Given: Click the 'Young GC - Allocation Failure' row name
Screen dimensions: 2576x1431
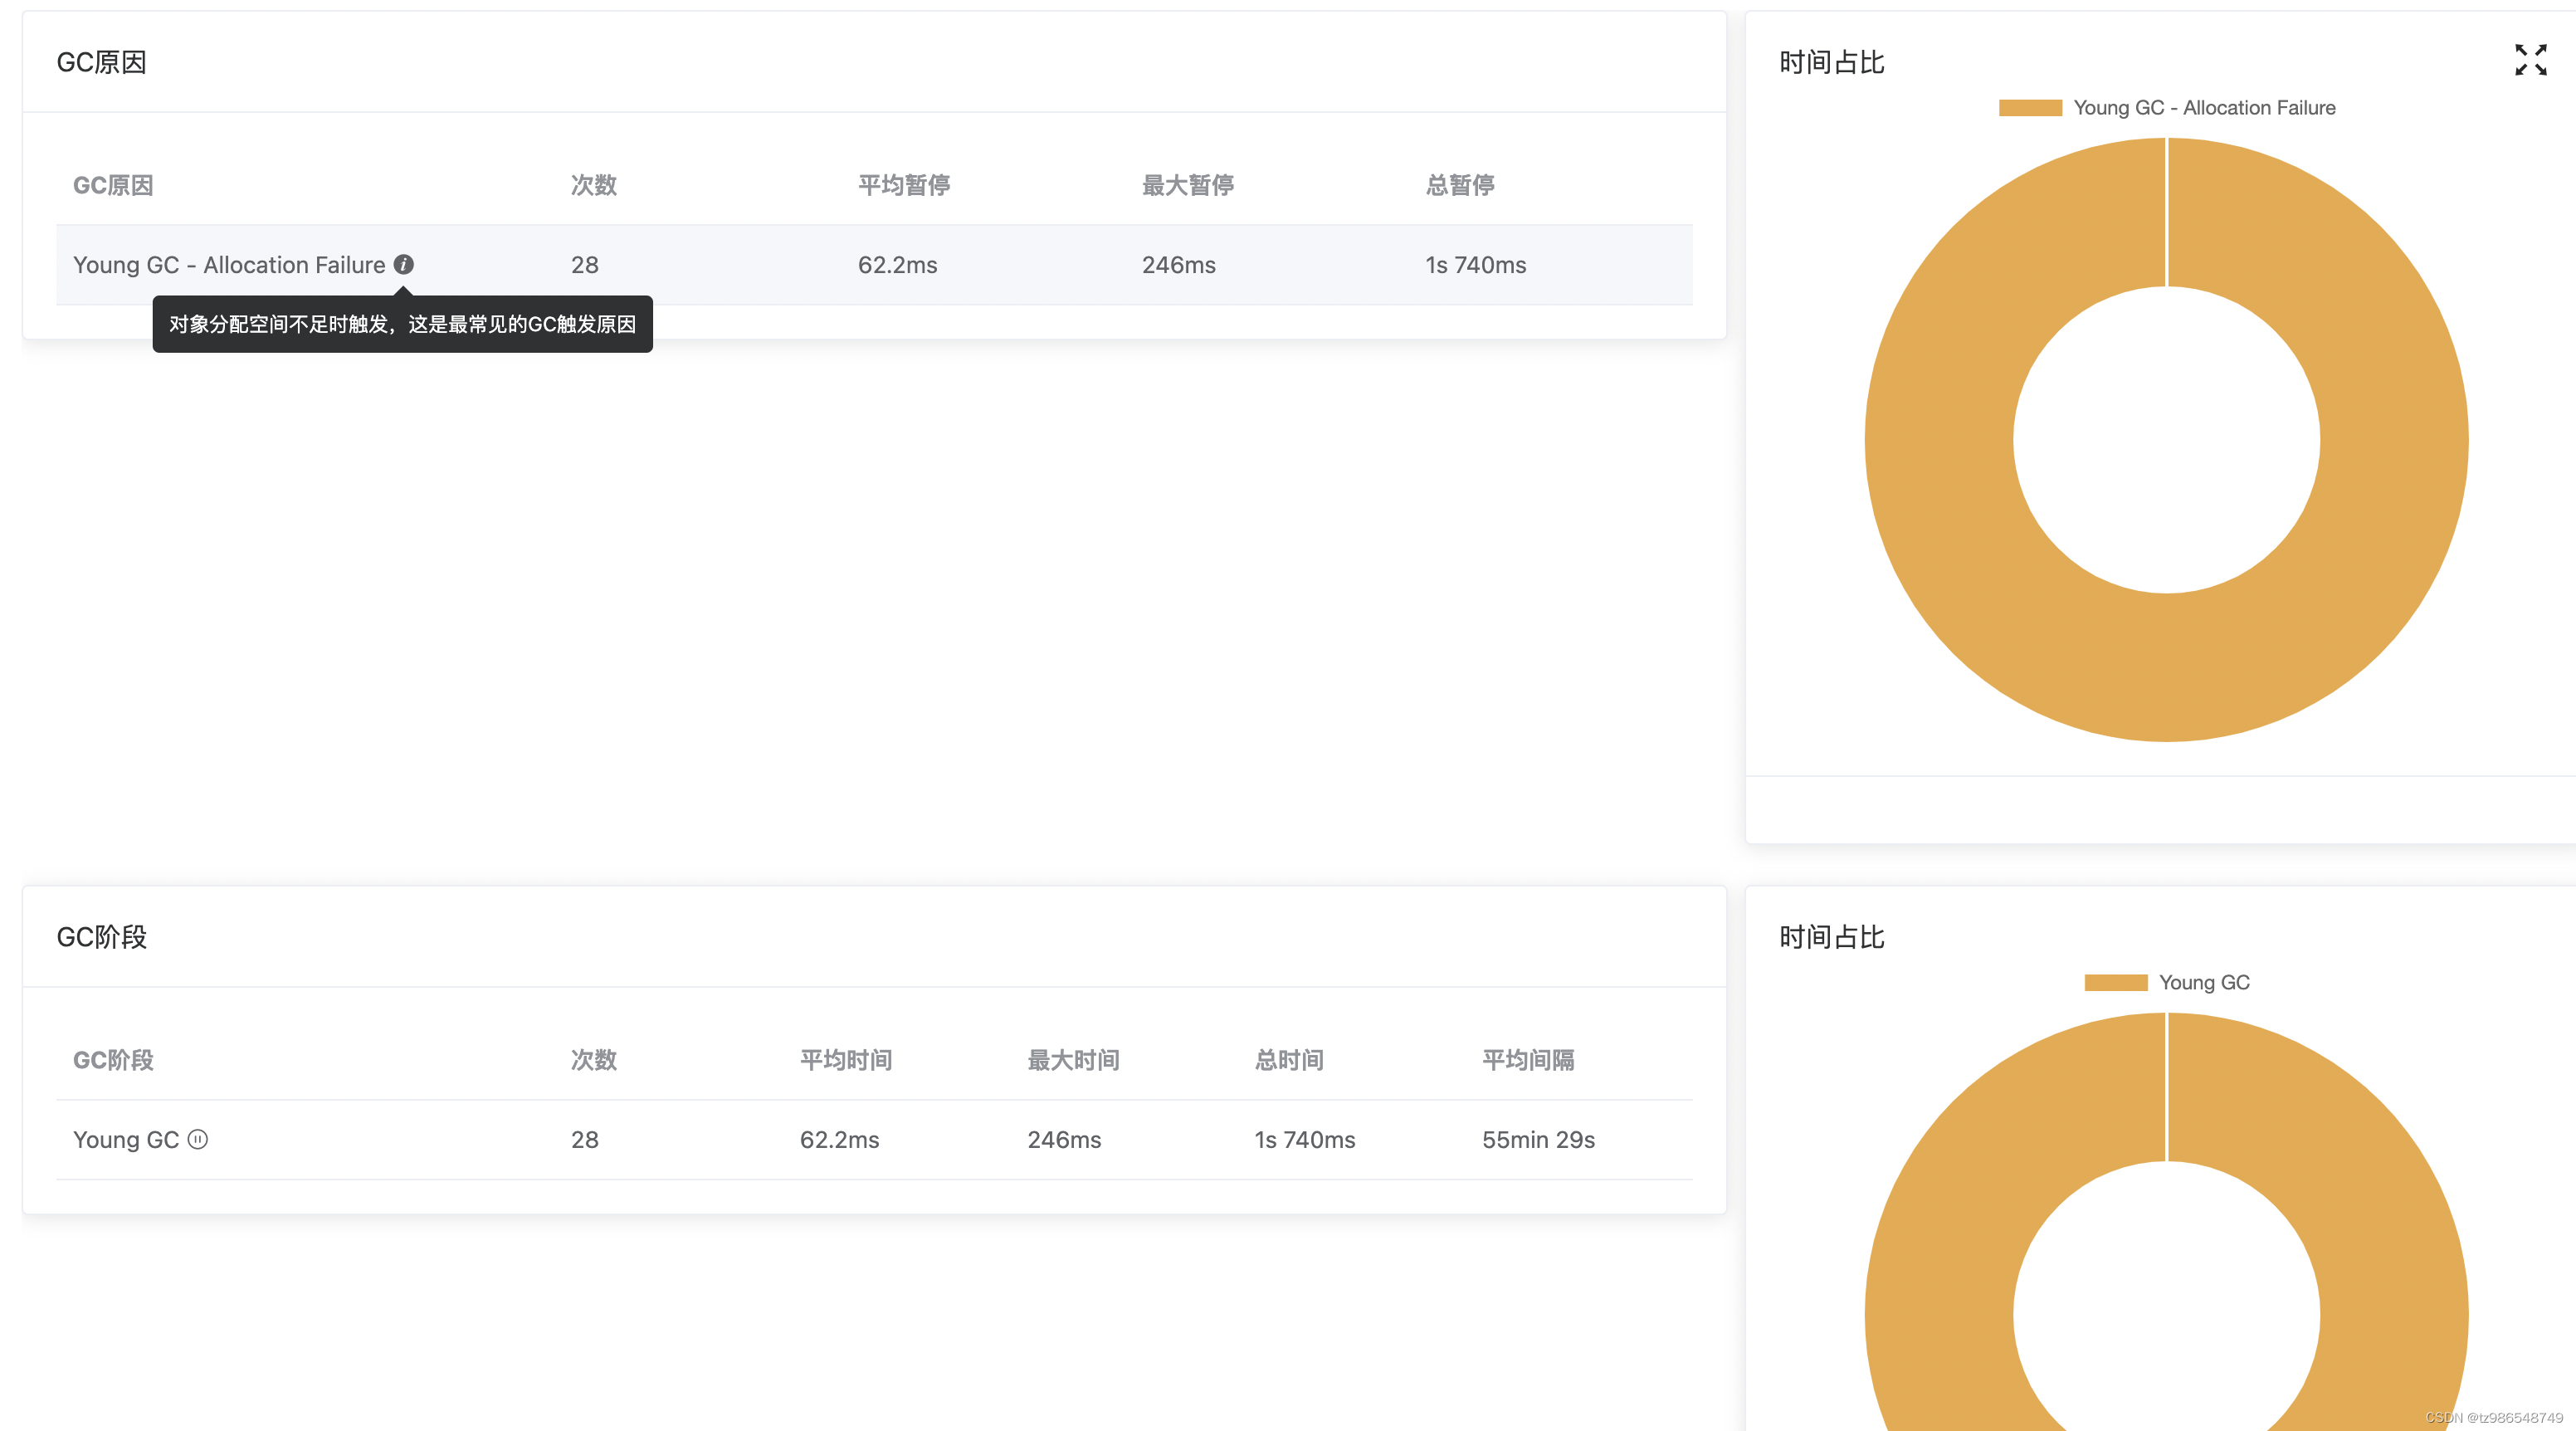Looking at the screenshot, I should (229, 265).
